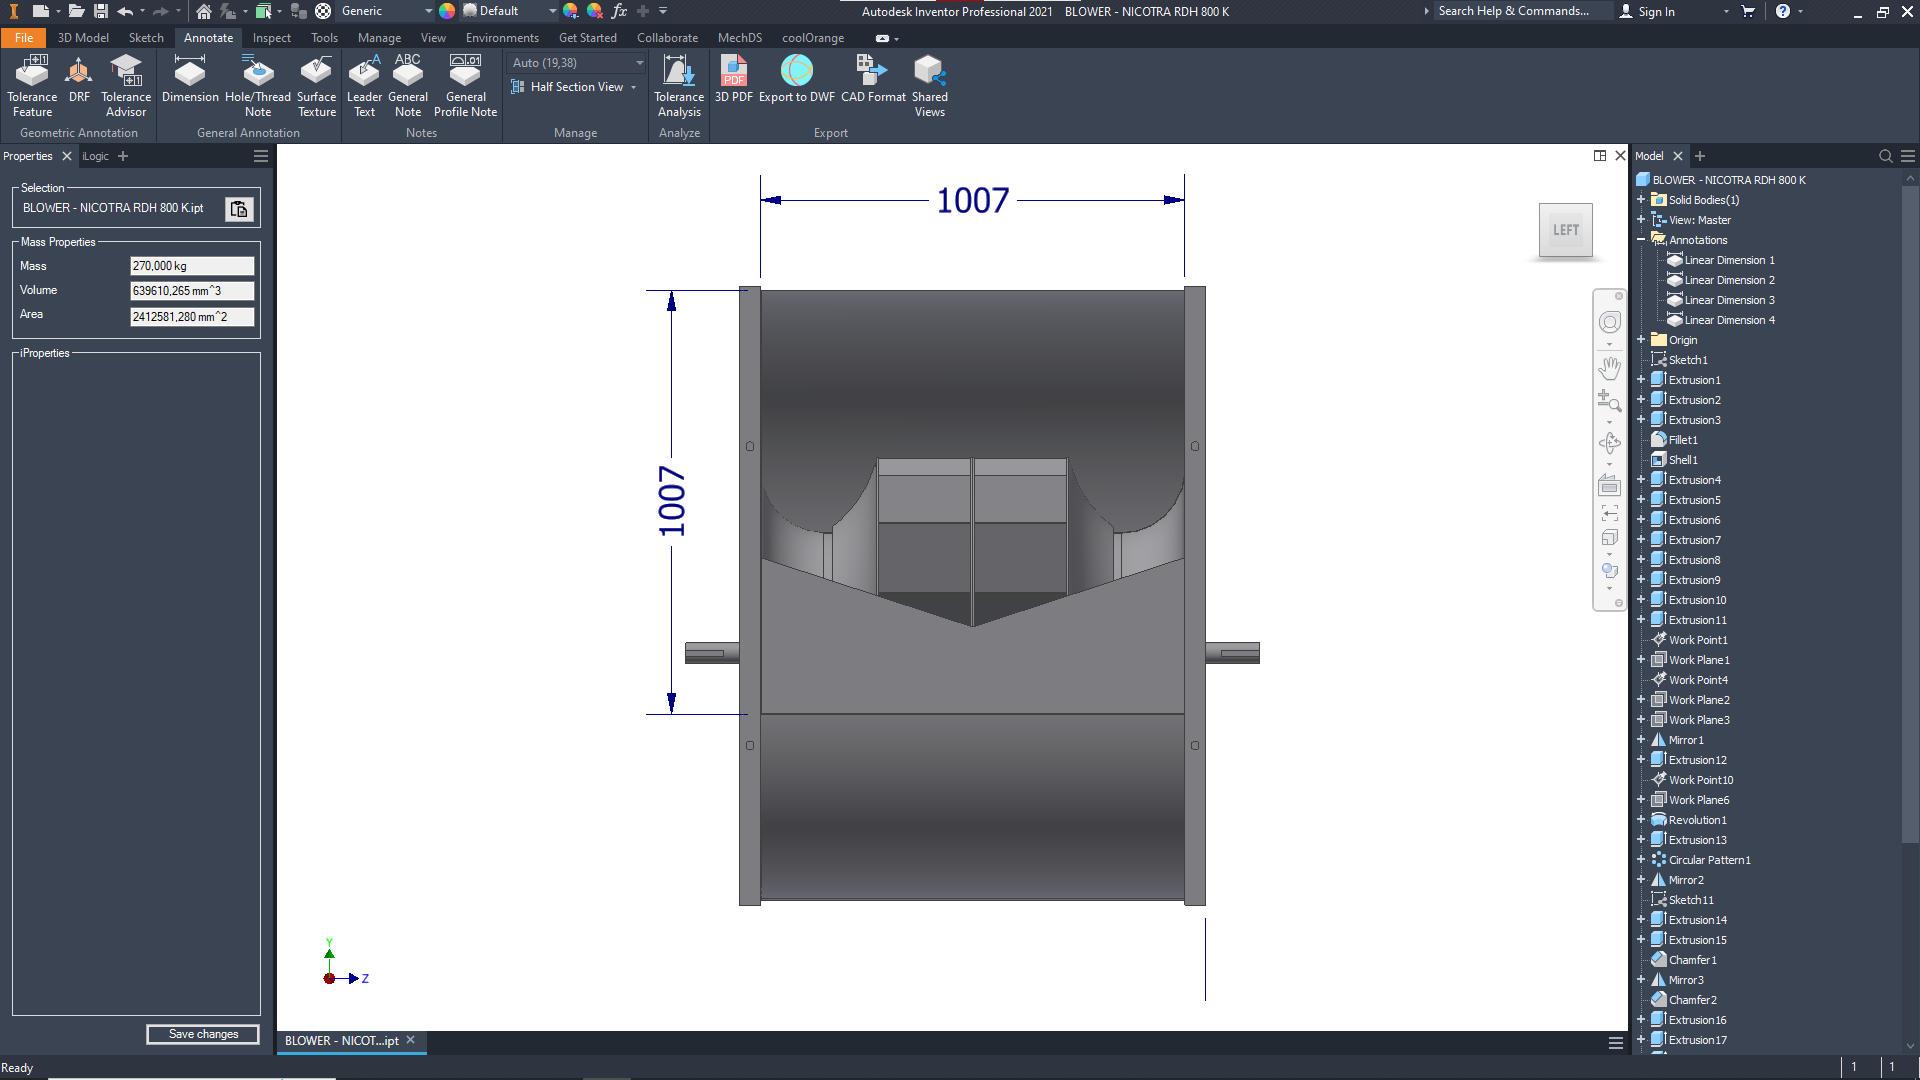Collapse the Annotations folder in browser
The width and height of the screenshot is (1920, 1080).
[1641, 240]
